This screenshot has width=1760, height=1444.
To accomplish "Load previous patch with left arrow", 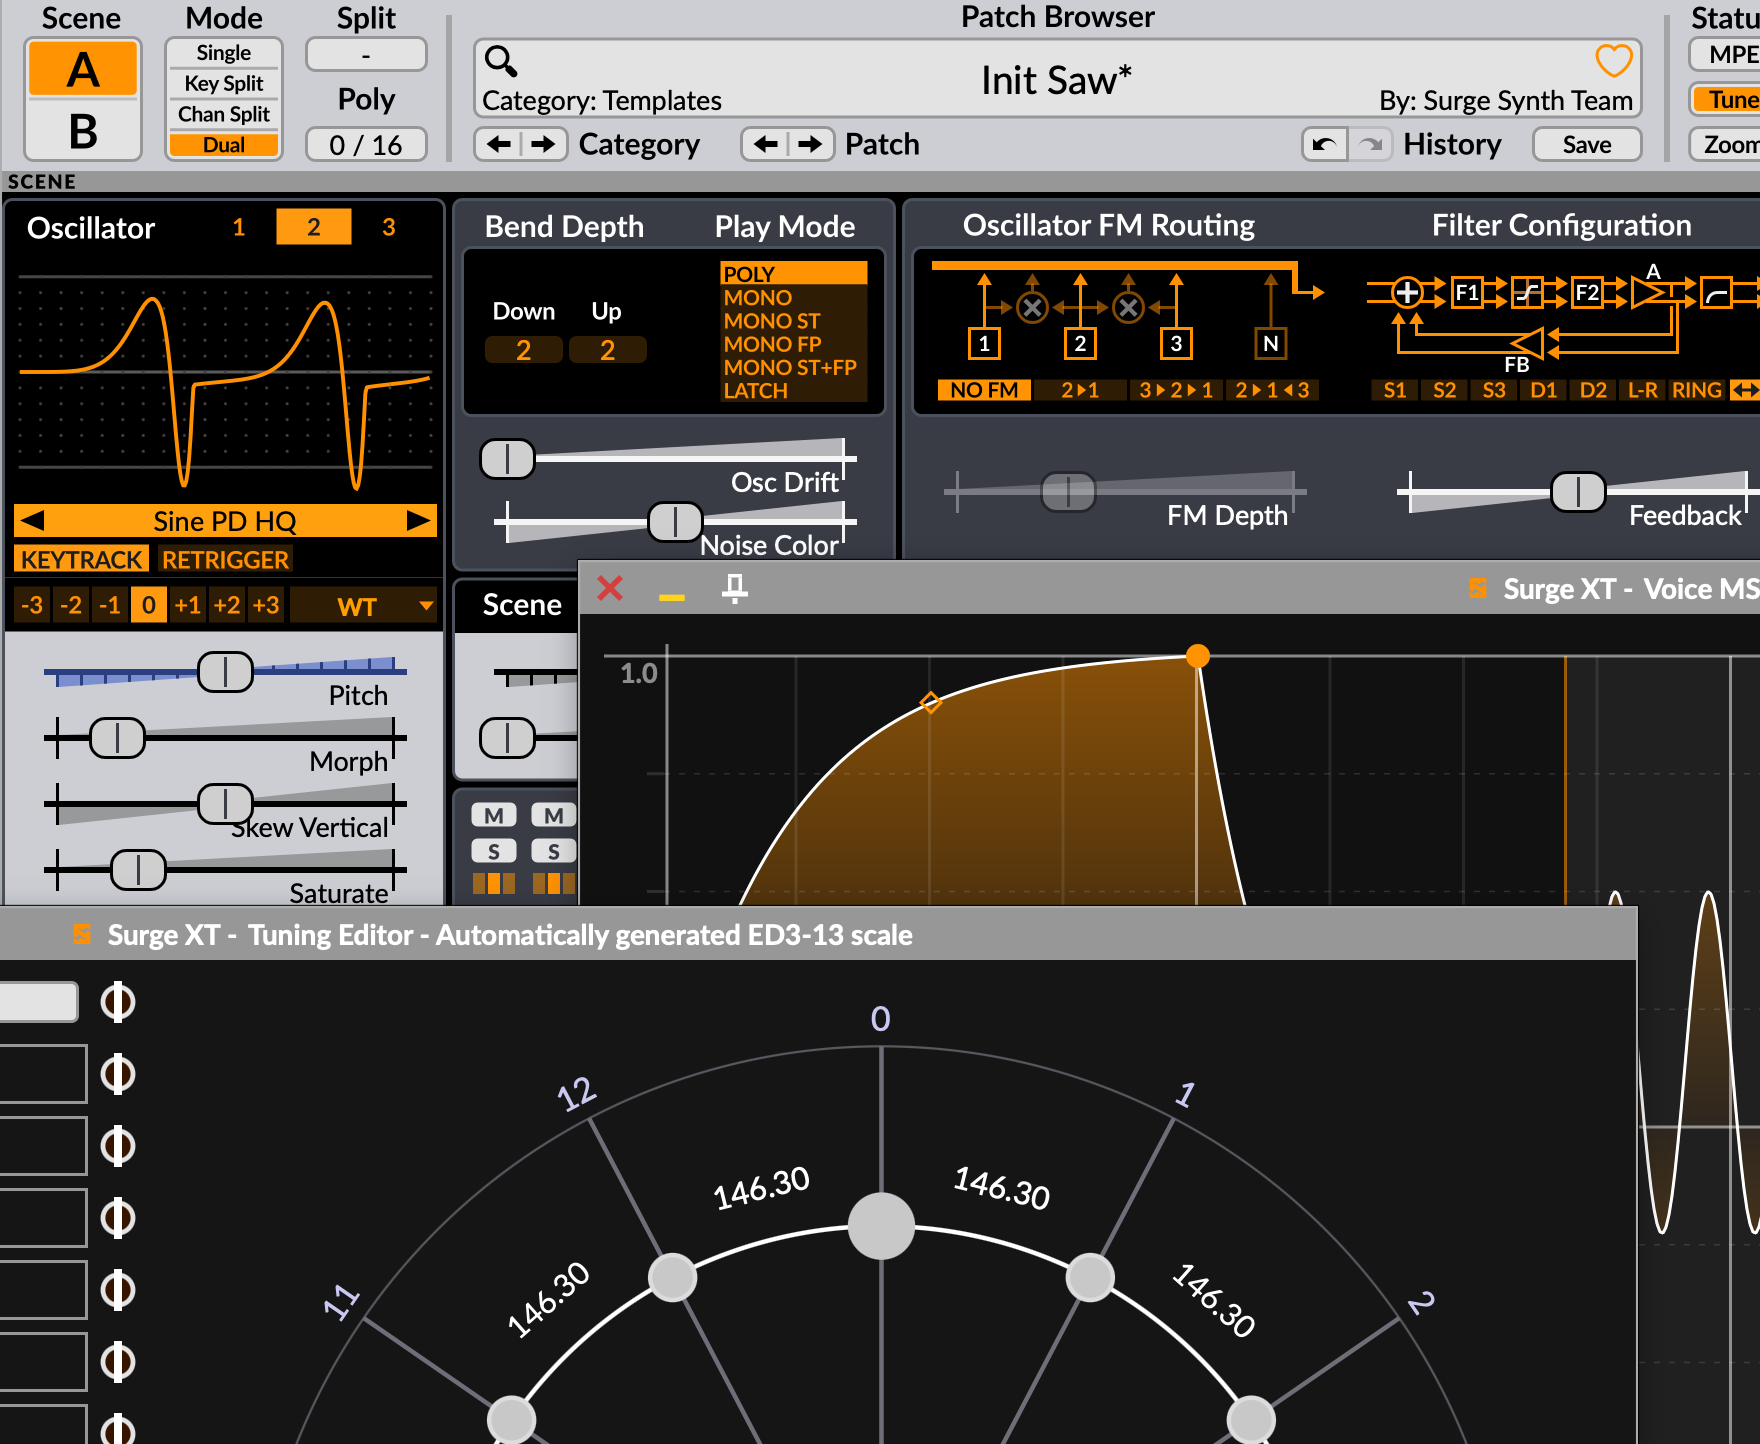I will [x=766, y=144].
